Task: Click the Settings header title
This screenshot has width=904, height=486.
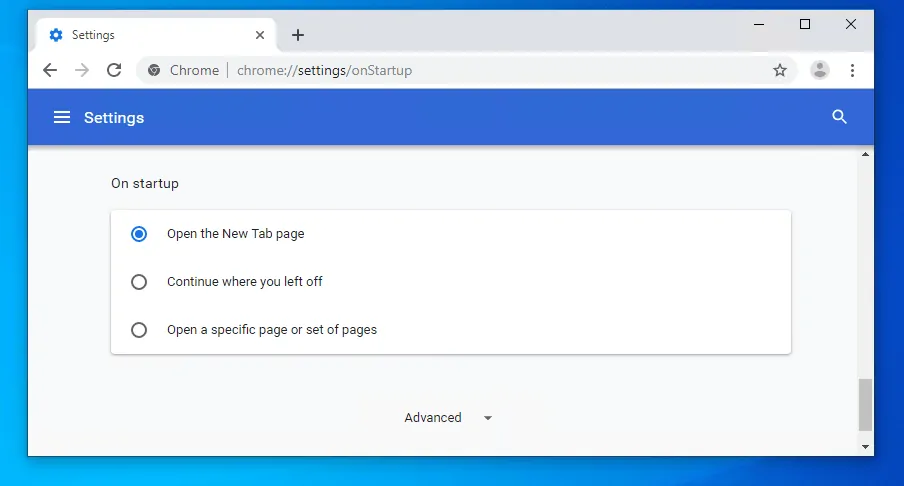Action: coord(114,118)
